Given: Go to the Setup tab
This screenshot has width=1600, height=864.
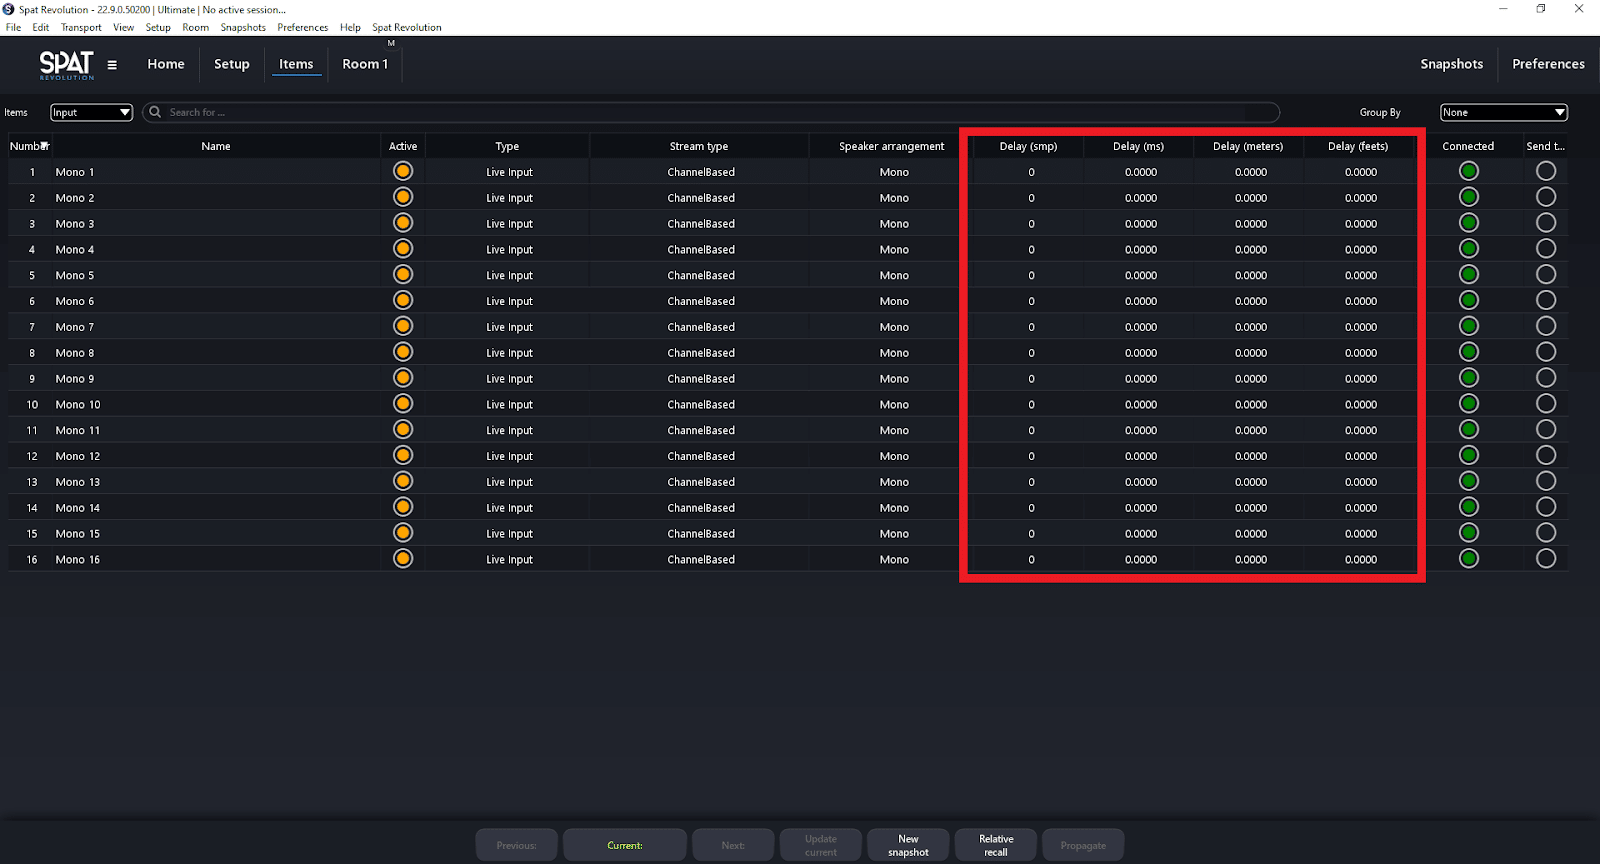Looking at the screenshot, I should coord(232,64).
